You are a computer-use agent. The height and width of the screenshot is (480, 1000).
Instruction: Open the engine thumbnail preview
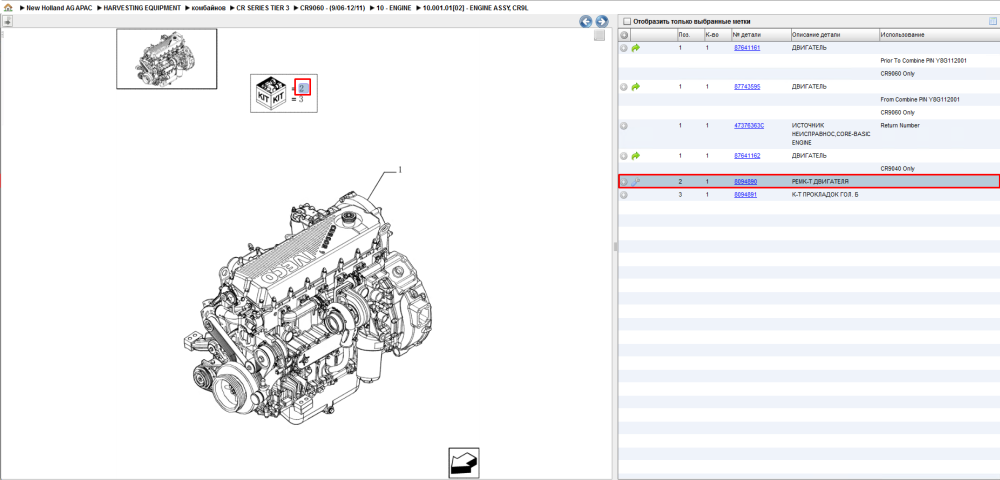pos(166,59)
